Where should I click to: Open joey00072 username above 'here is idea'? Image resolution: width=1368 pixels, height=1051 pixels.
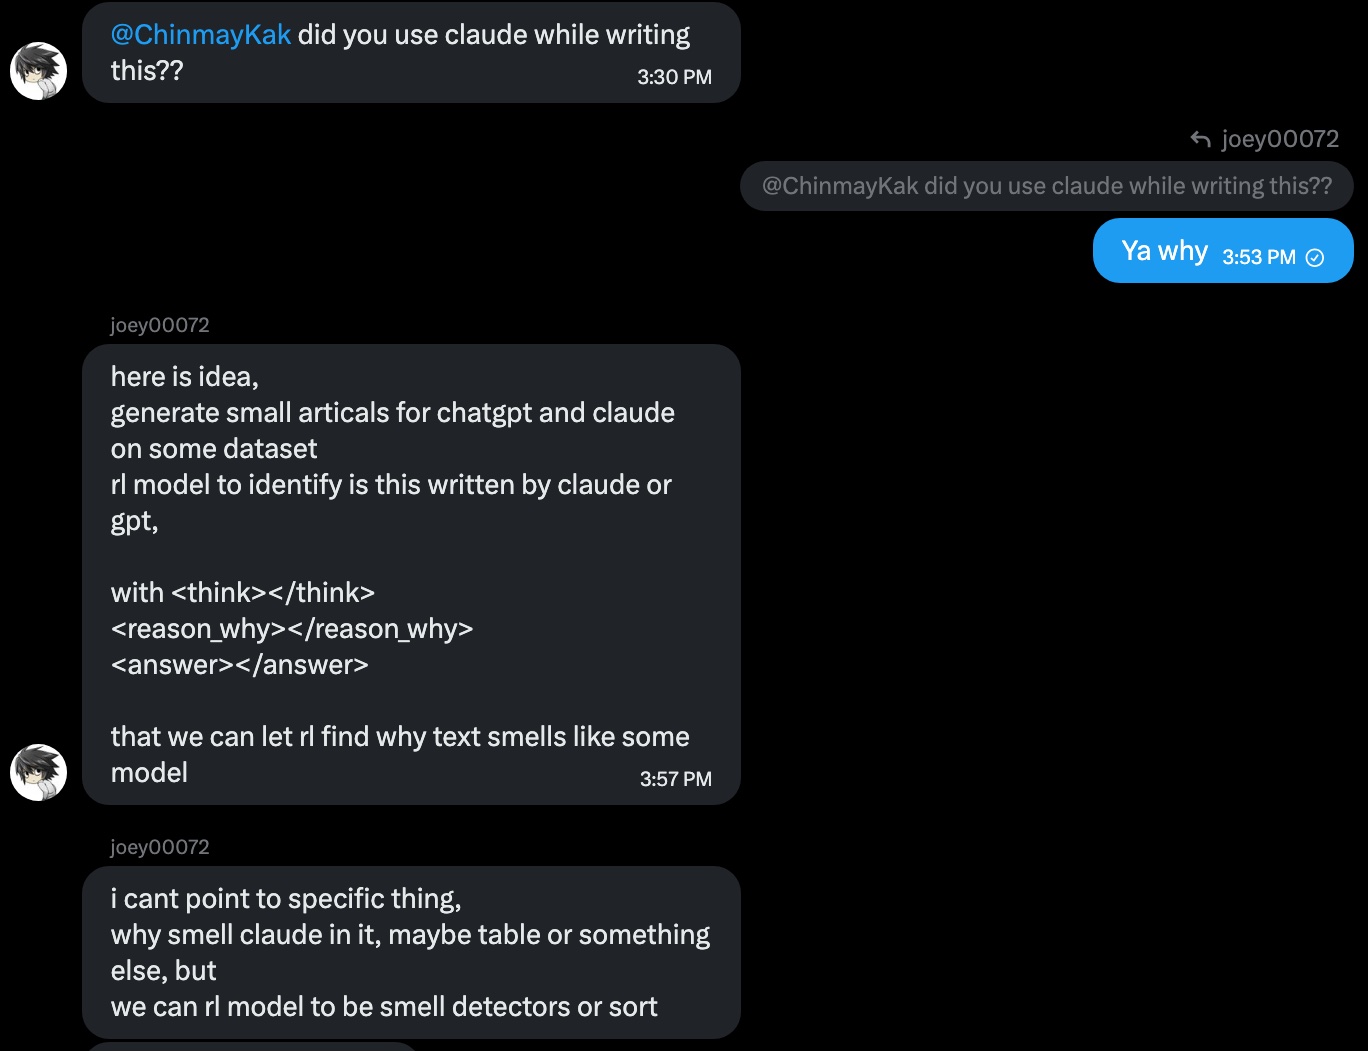click(160, 325)
